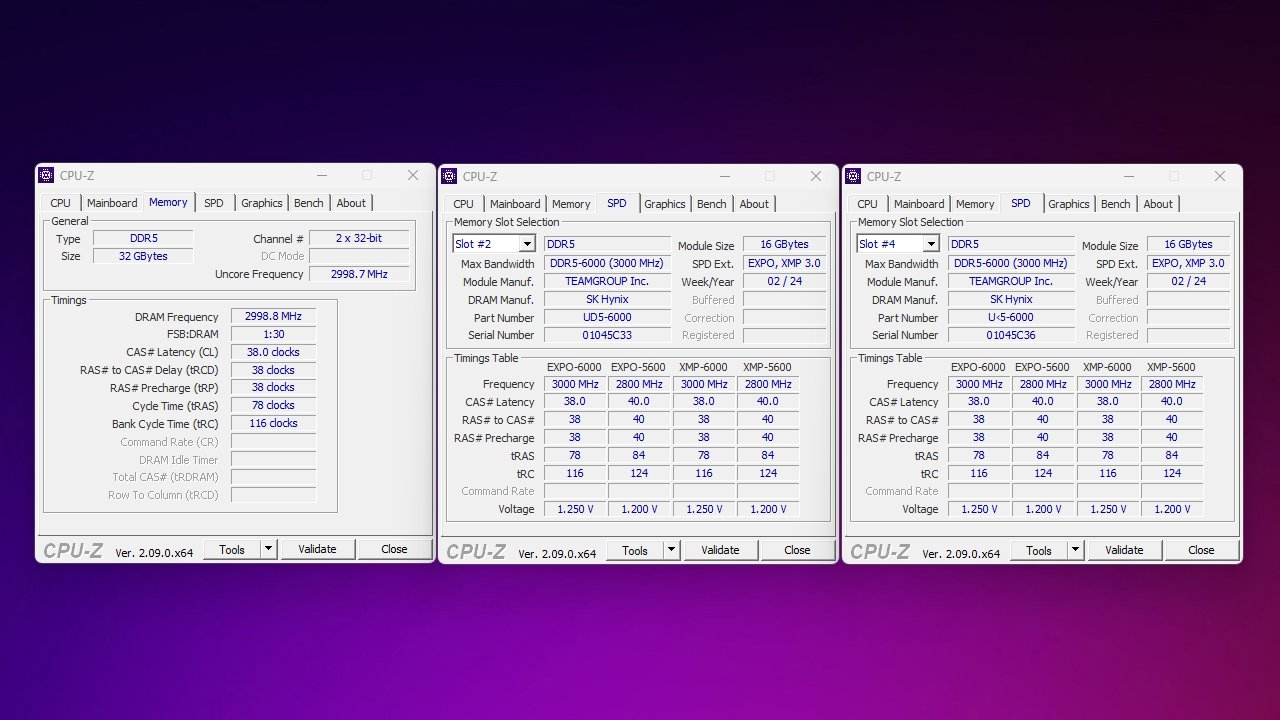Expand Tools dropdown arrow in left window

268,549
